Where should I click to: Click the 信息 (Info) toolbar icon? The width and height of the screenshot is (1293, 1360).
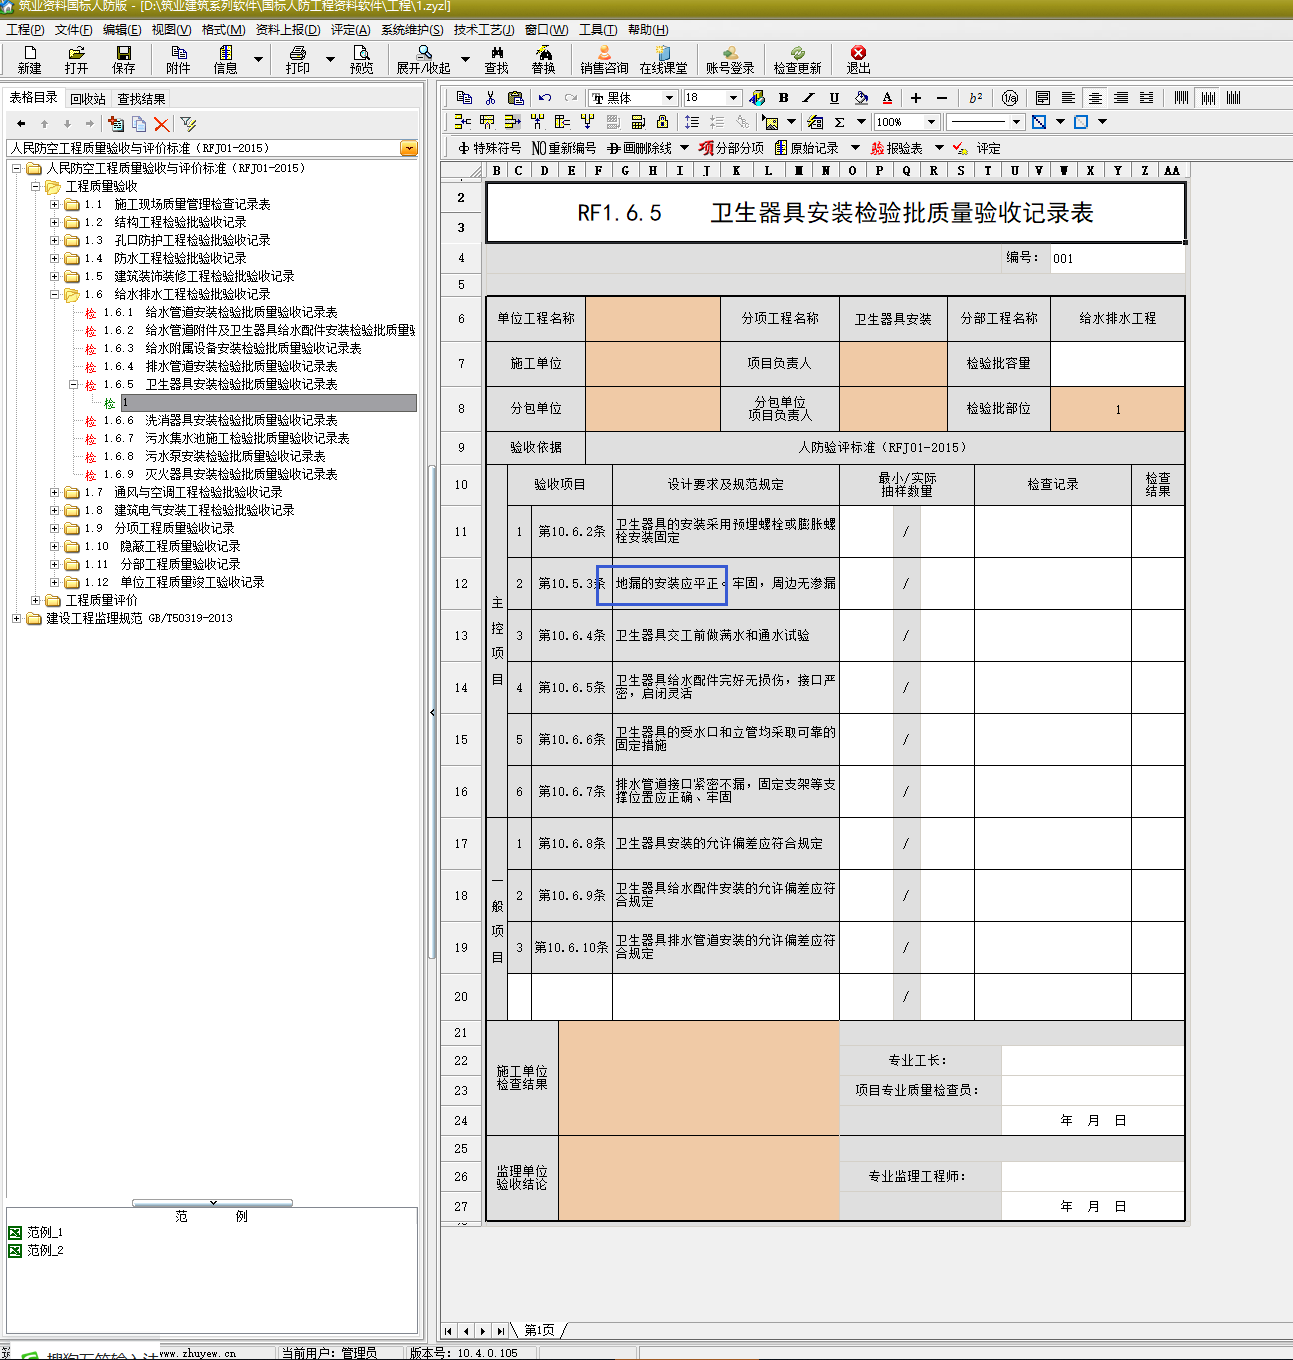[225, 60]
